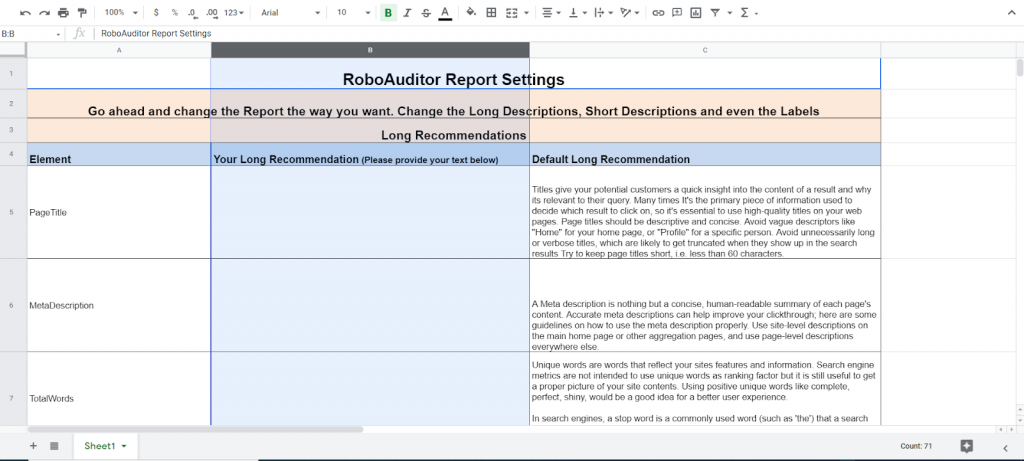Create a filter
The height and width of the screenshot is (461, 1024).
pyautogui.click(x=715, y=12)
